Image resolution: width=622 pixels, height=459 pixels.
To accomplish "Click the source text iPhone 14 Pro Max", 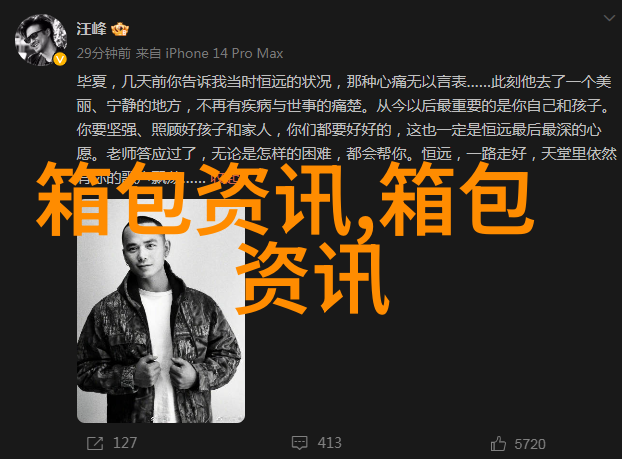I will (224, 53).
